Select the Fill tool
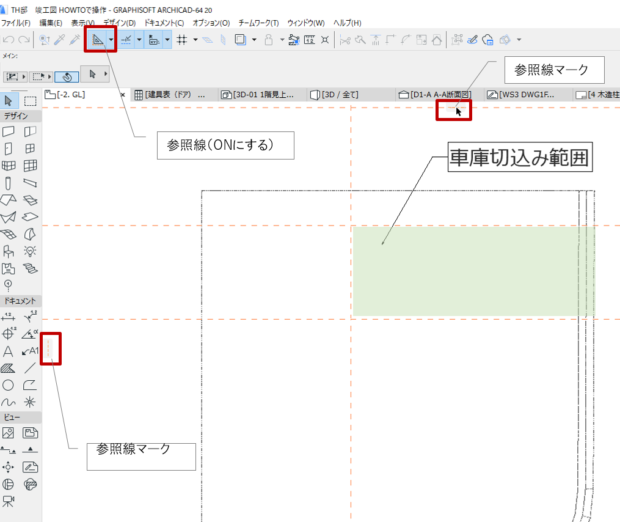 [8, 368]
